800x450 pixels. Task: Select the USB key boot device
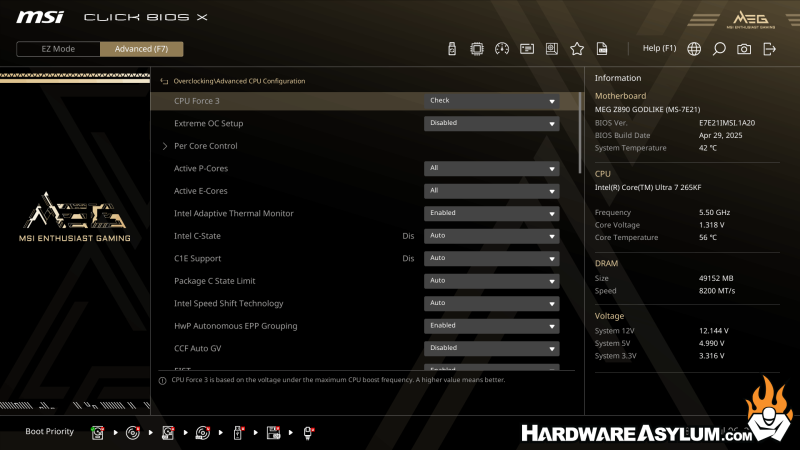[x=238, y=433]
